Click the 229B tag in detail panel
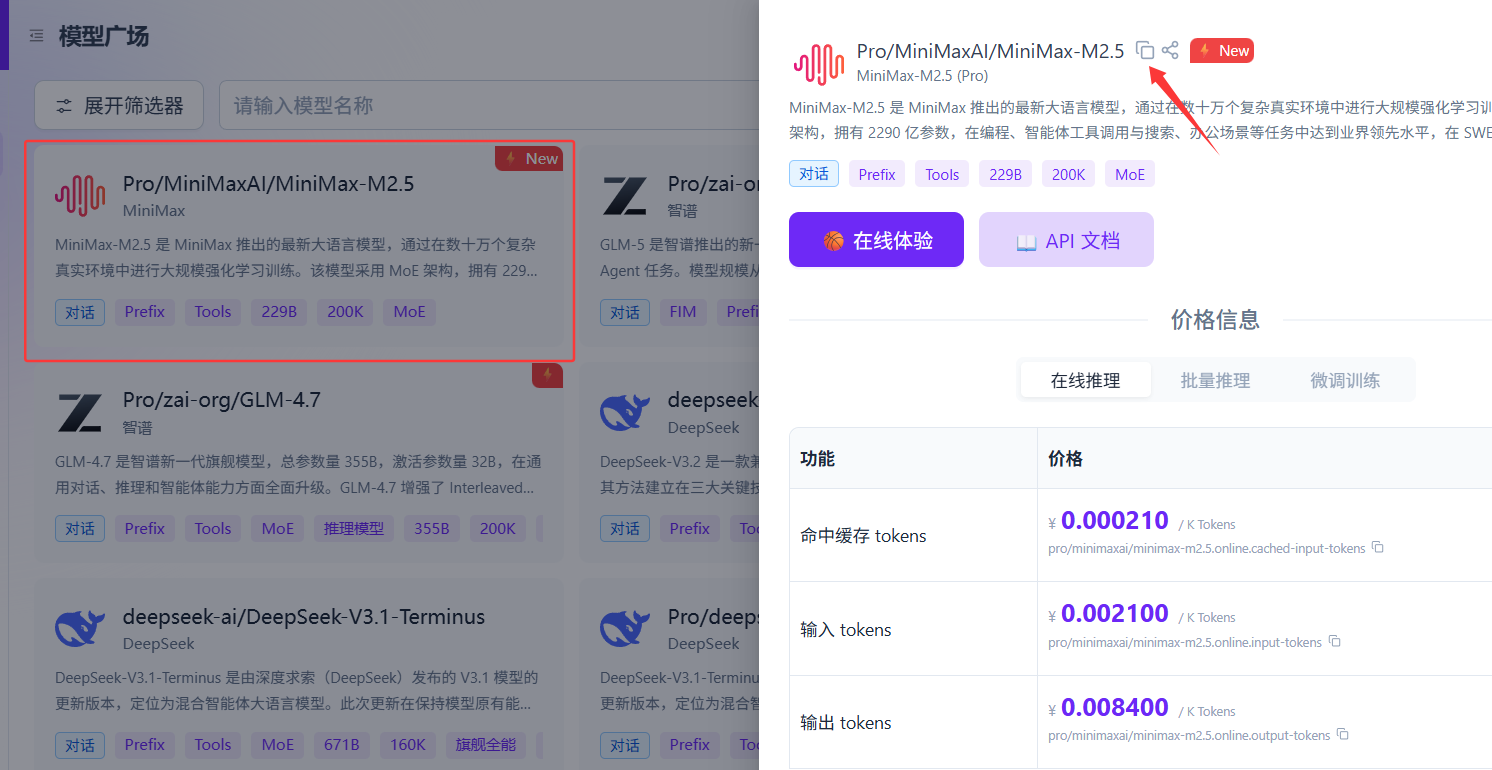Image resolution: width=1492 pixels, height=770 pixels. (x=1005, y=174)
